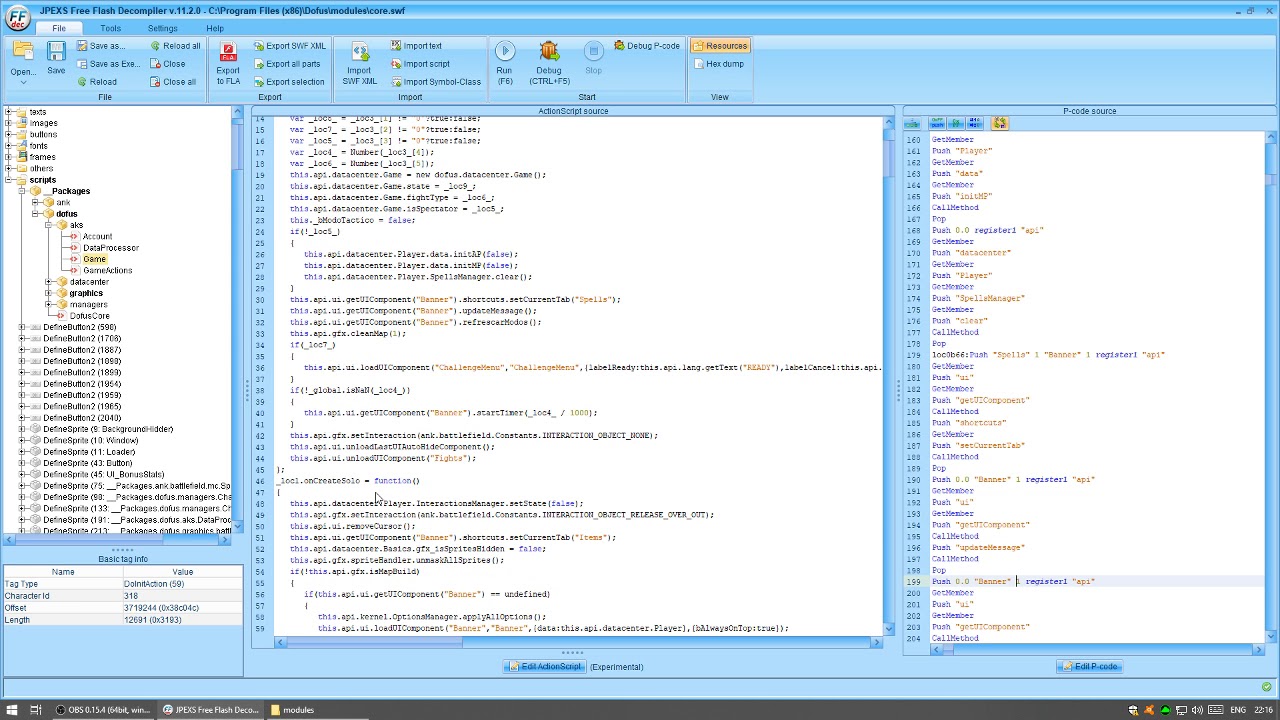Click the Reload all item
Screen dimensions: 1280x720
[x=174, y=46]
